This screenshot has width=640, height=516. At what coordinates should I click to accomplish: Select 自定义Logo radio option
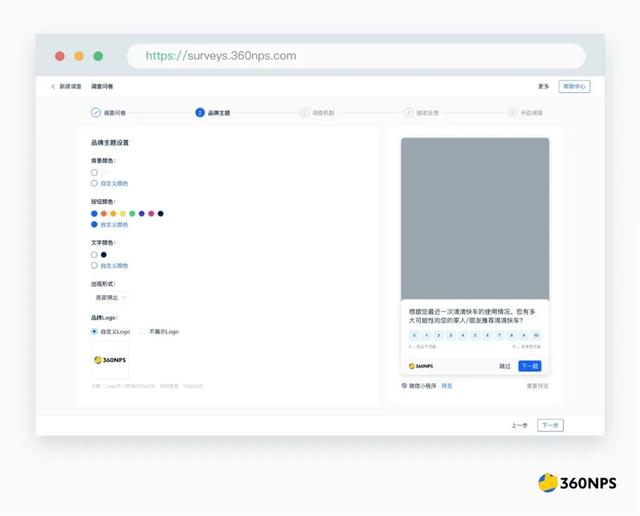(x=94, y=331)
